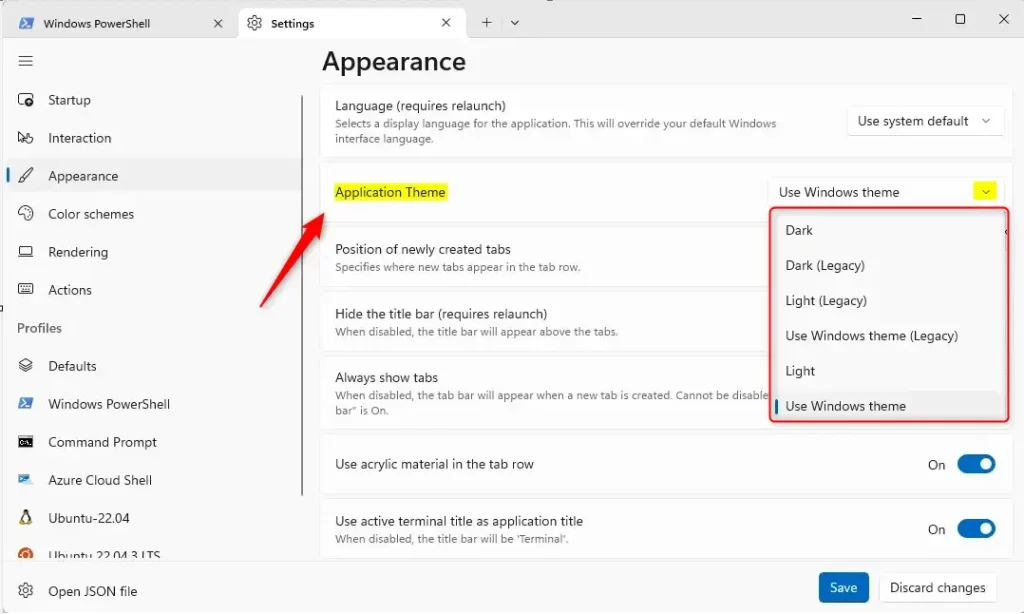1024x614 pixels.
Task: Click the Profiles section header
Action: point(39,328)
